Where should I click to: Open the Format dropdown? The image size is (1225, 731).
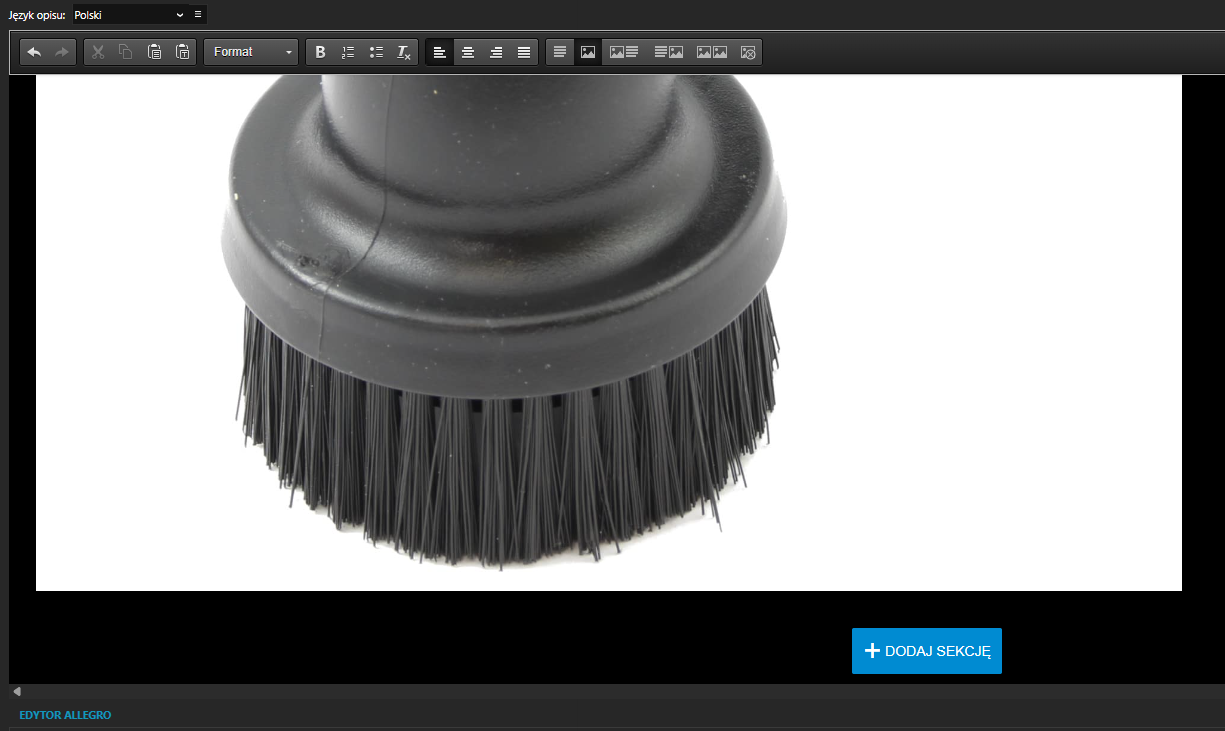pyautogui.click(x=251, y=52)
